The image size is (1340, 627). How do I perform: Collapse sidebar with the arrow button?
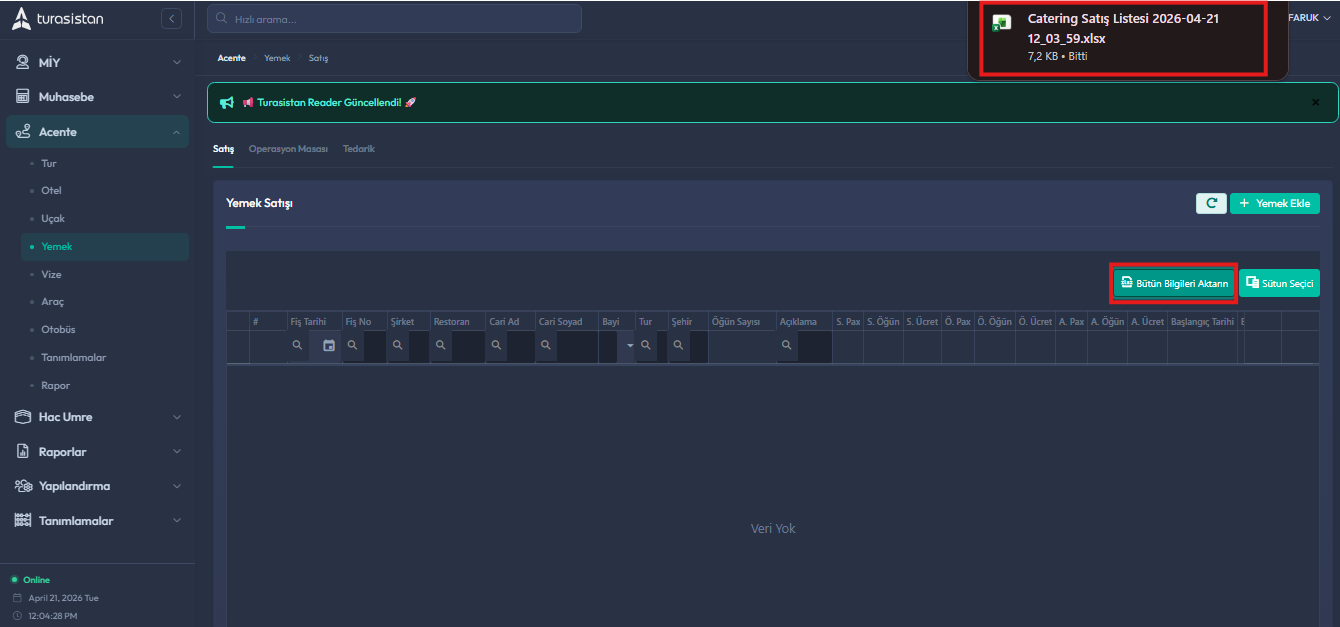pos(171,18)
